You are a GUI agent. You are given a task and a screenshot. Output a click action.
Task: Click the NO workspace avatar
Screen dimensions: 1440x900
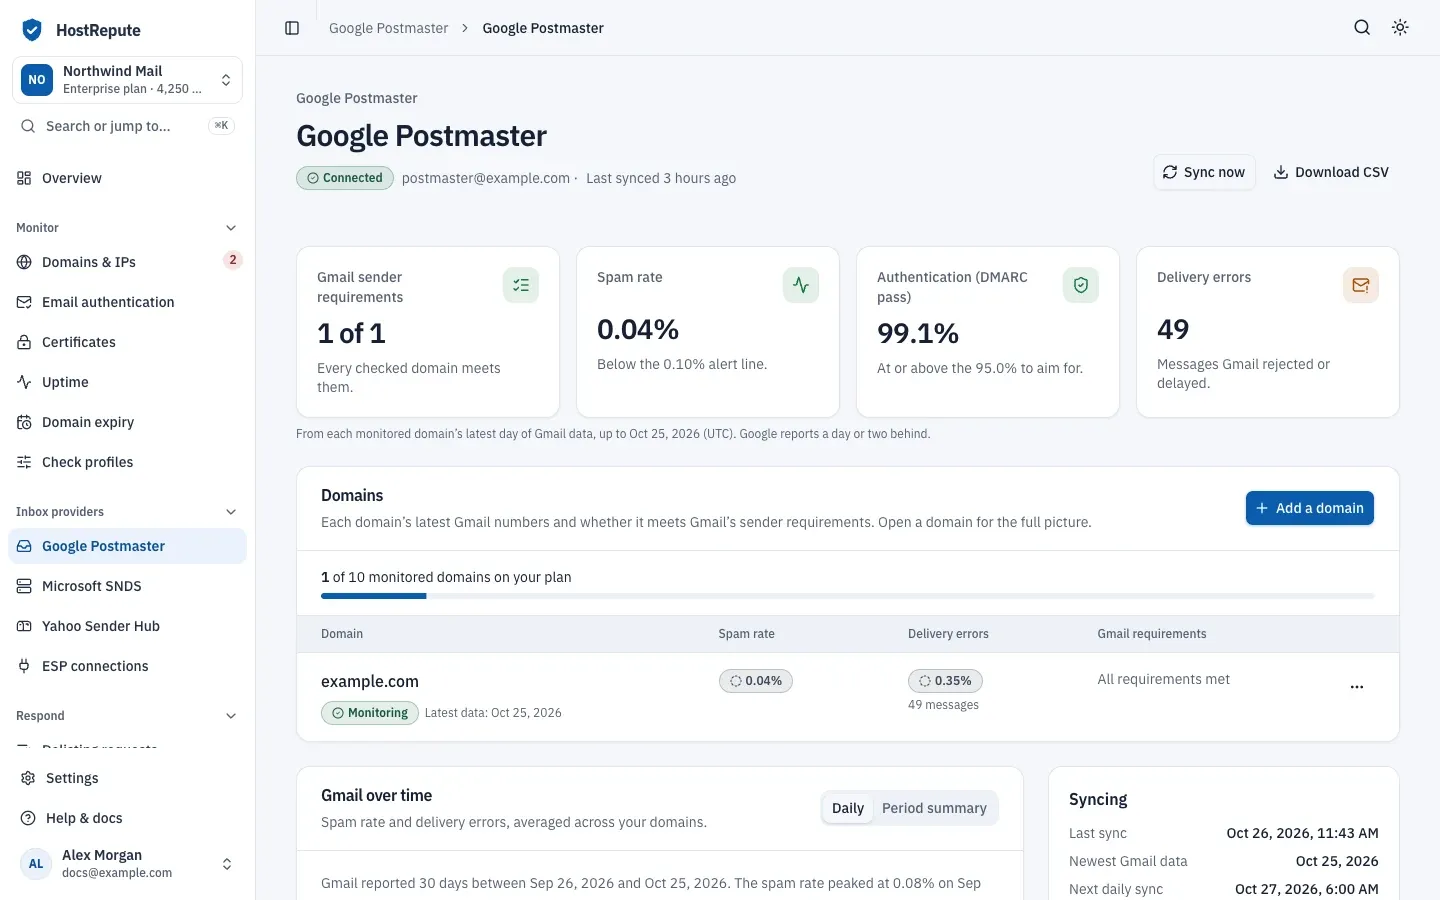point(37,80)
